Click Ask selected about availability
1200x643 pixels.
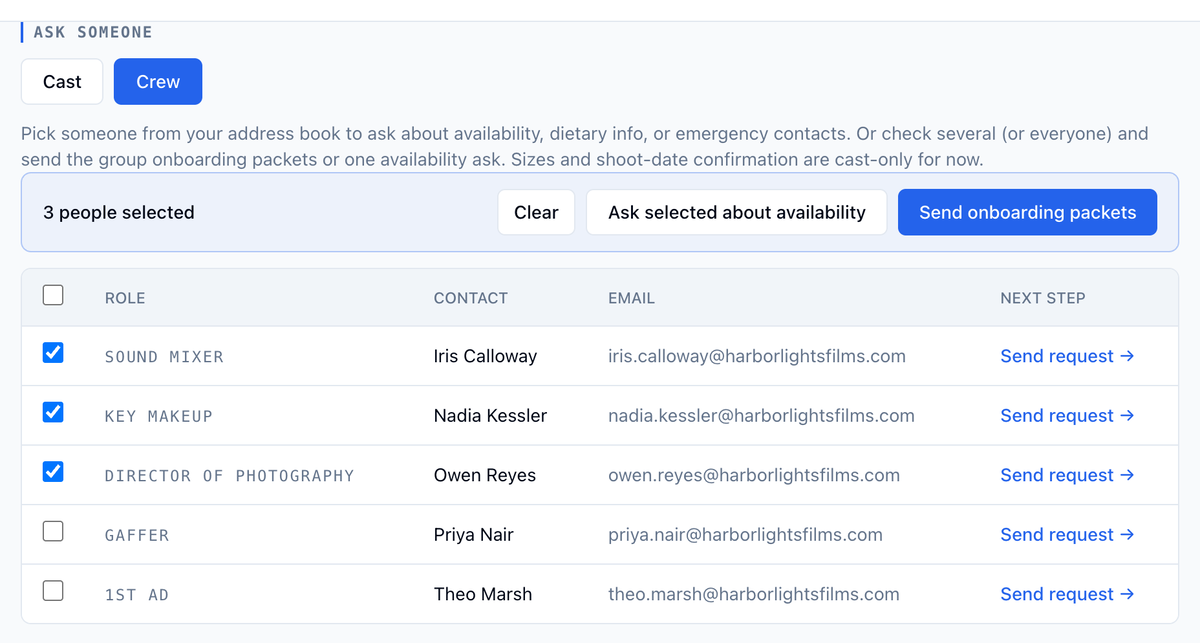(x=737, y=212)
